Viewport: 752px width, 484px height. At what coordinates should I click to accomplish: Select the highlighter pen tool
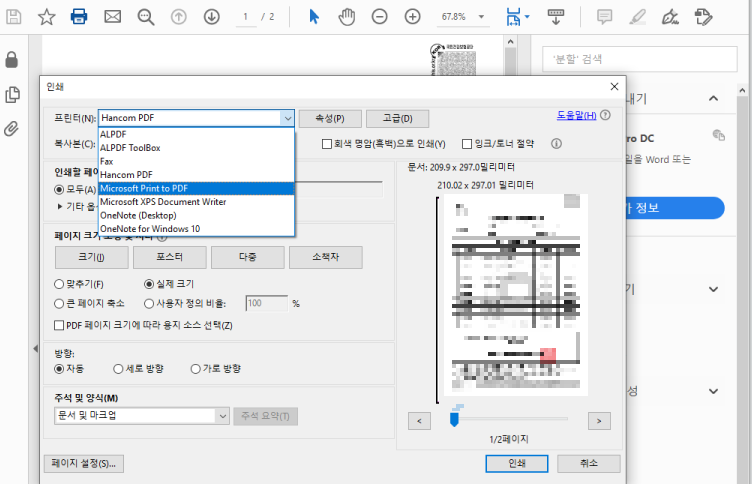coord(637,17)
